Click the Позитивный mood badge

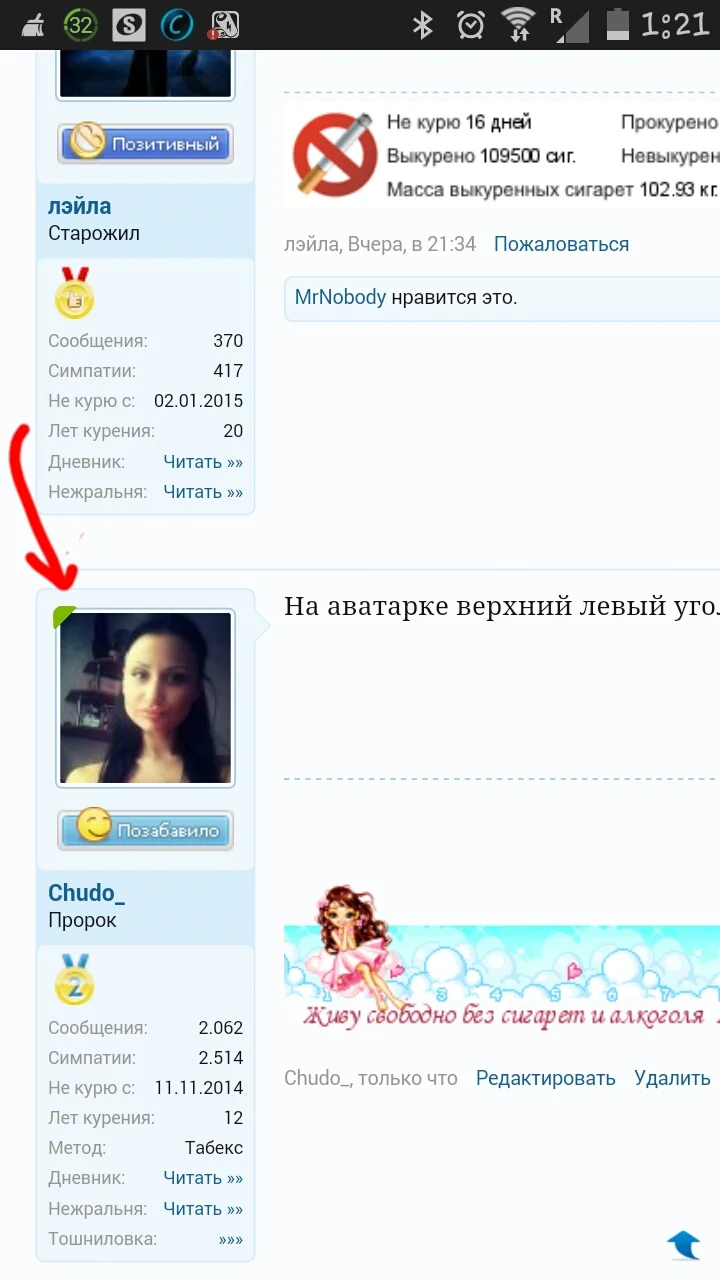tap(145, 144)
